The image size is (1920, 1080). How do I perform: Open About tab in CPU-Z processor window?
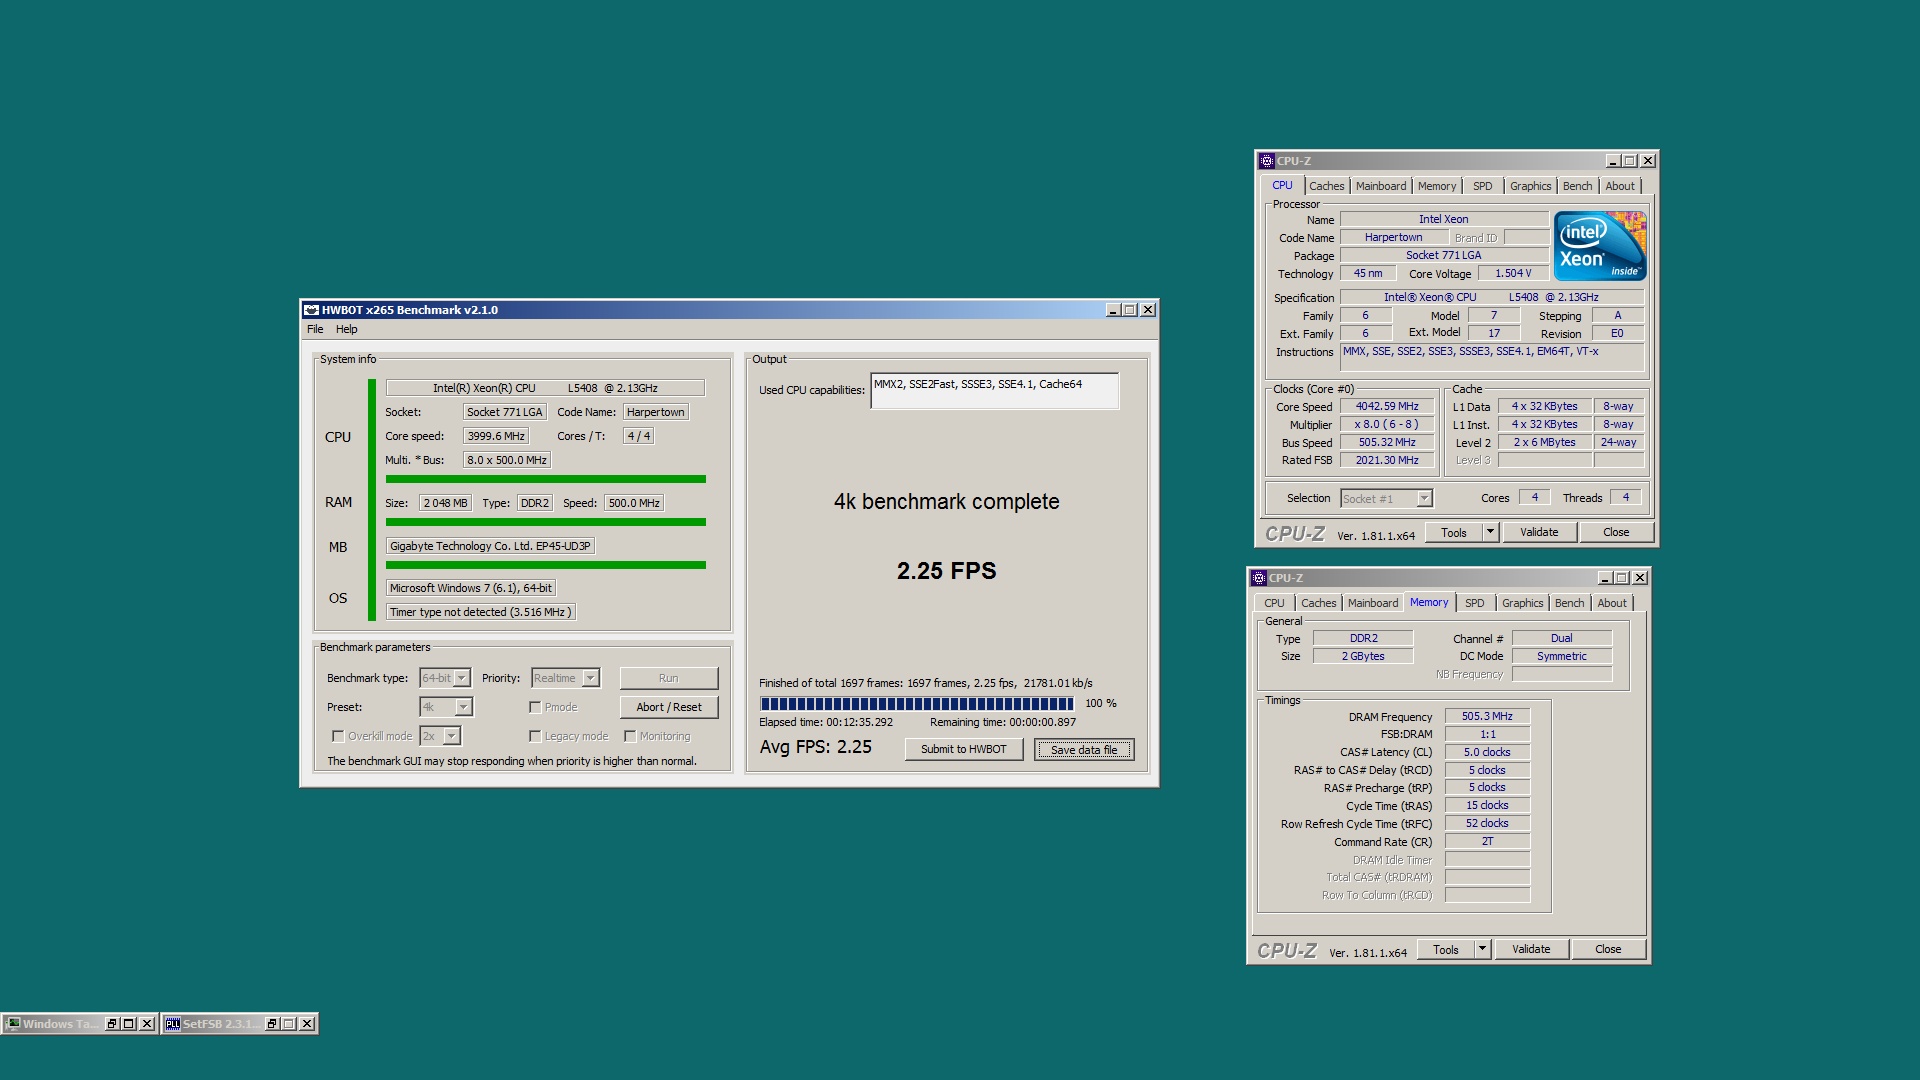click(x=1620, y=186)
